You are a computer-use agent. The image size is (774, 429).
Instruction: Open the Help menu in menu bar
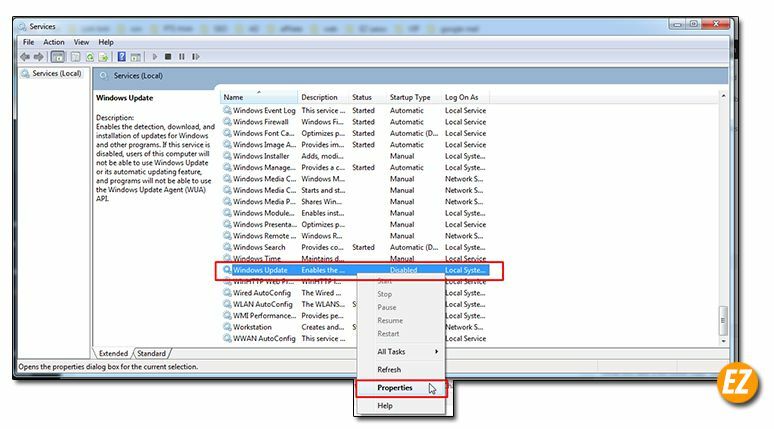[106, 42]
